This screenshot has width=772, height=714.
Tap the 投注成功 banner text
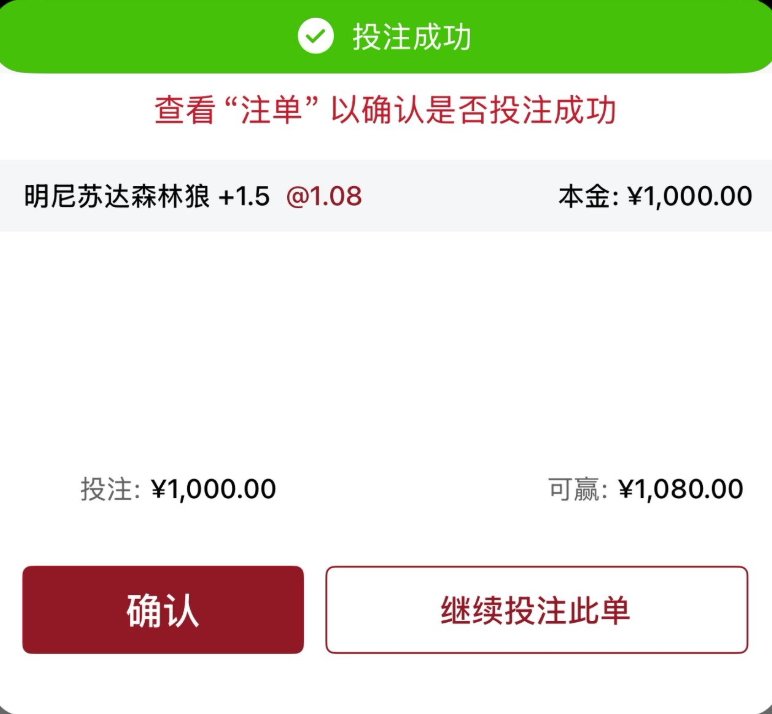(x=412, y=37)
